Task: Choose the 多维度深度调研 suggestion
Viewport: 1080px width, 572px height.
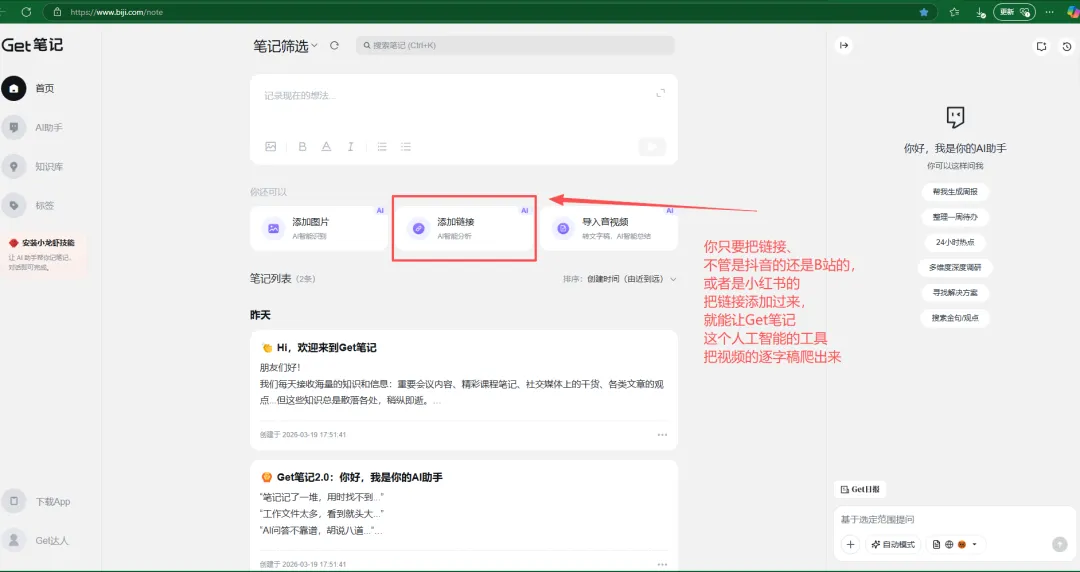Action: (955, 267)
